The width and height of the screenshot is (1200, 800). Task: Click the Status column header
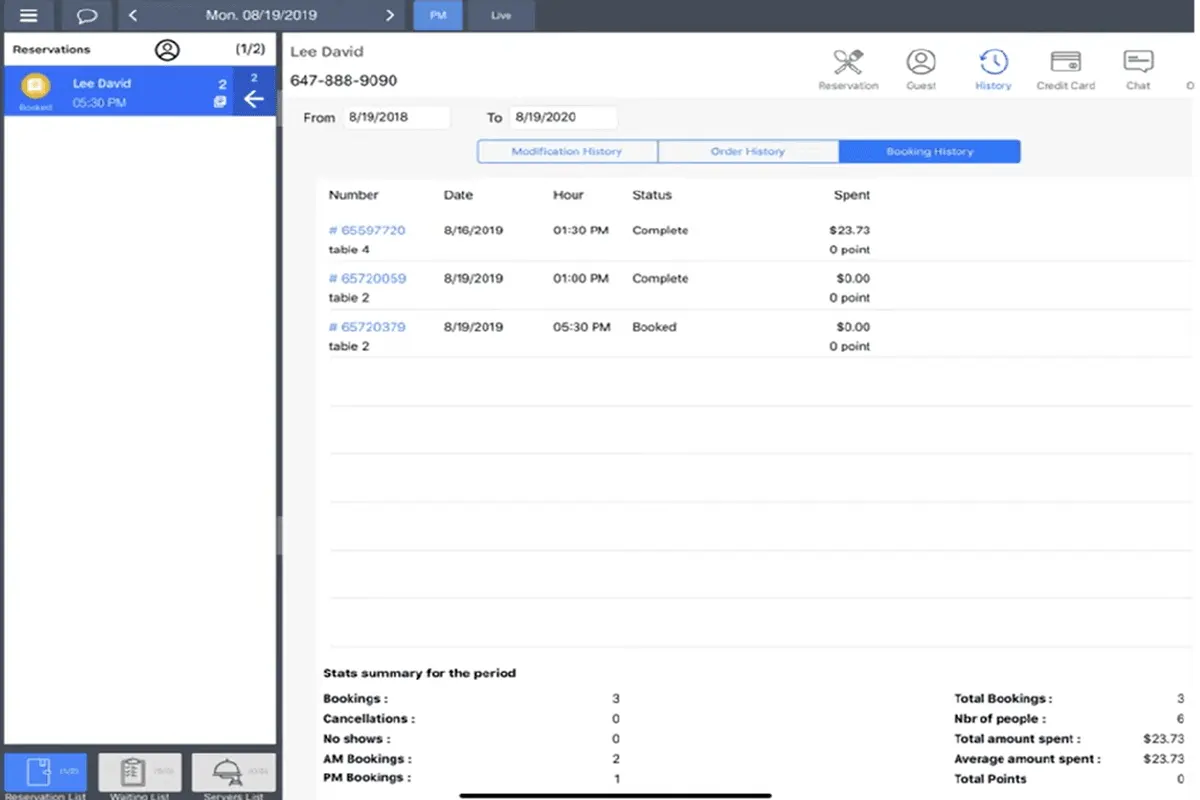[652, 195]
